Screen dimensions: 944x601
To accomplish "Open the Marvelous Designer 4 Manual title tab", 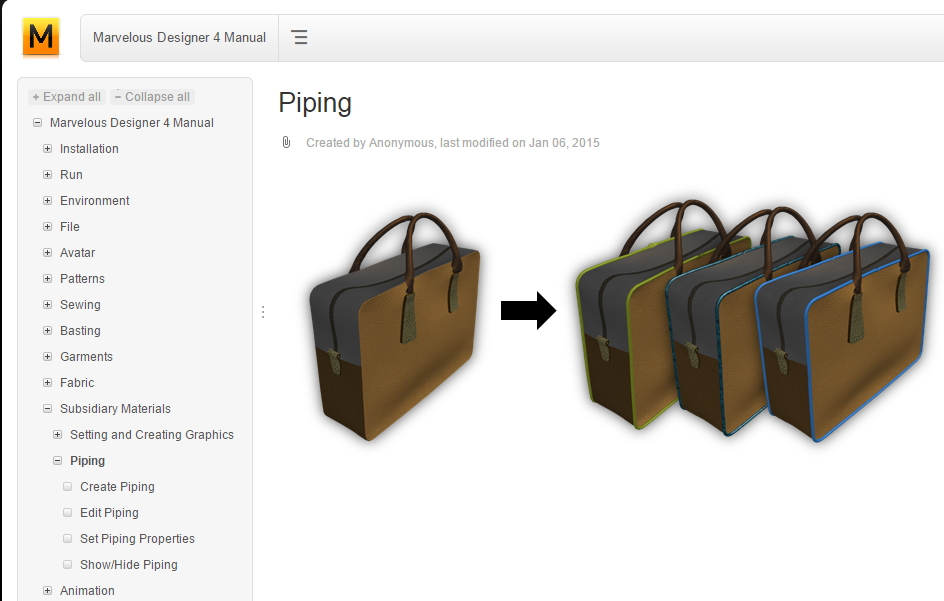I will [179, 38].
